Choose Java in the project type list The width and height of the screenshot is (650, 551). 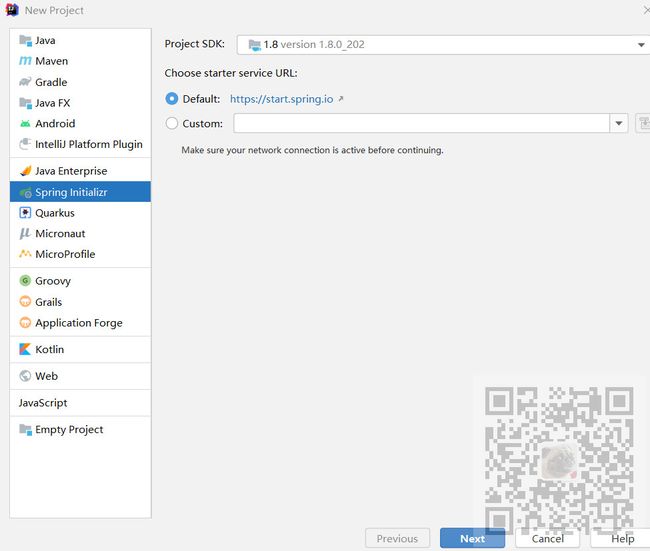(80, 41)
